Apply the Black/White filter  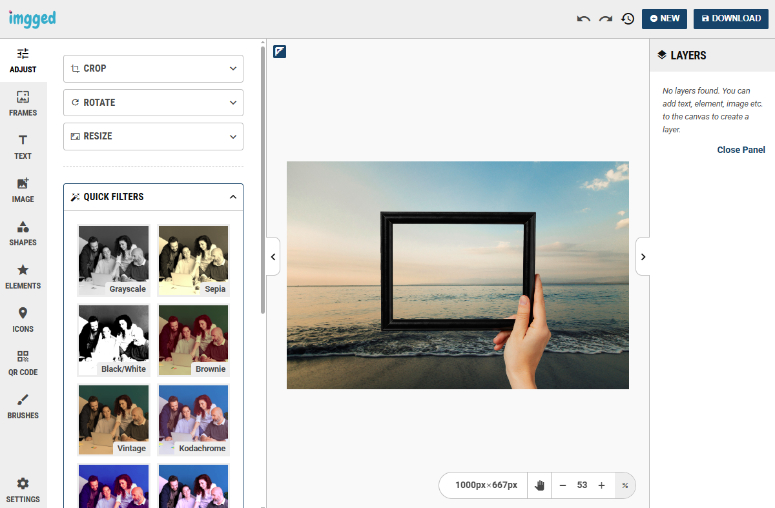click(114, 340)
